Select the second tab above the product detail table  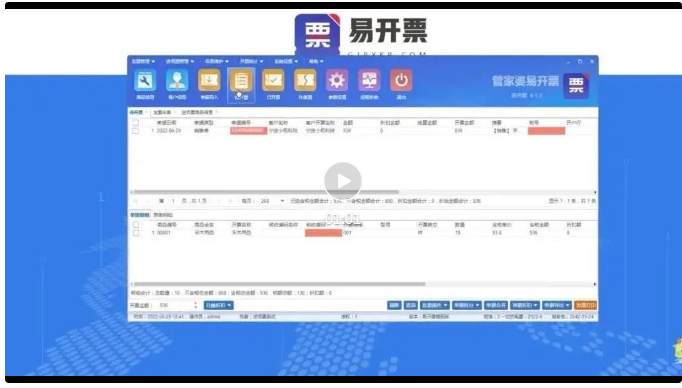point(163,215)
